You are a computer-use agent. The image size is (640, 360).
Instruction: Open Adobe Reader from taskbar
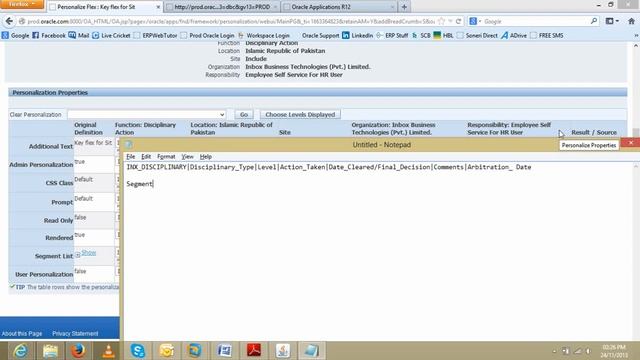[x=253, y=351]
